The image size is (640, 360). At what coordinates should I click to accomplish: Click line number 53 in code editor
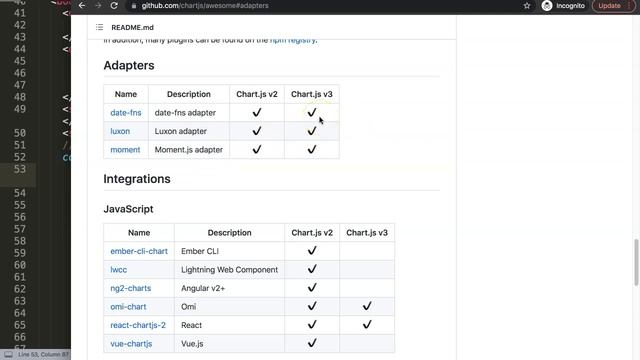point(20,169)
